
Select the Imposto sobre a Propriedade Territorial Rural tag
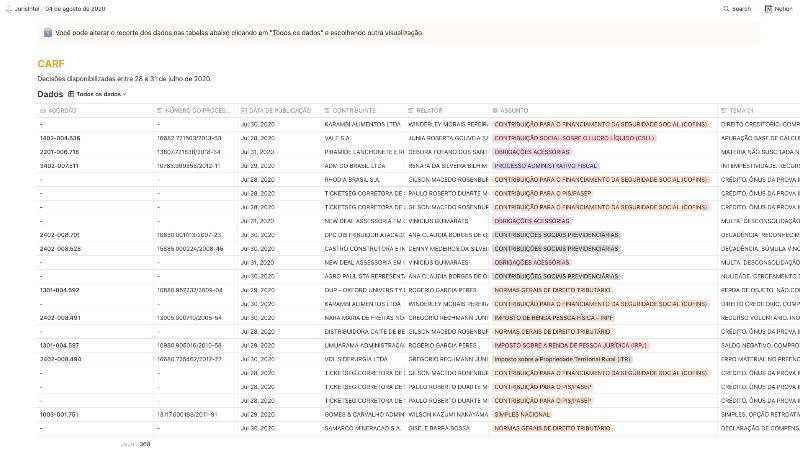tap(562, 359)
